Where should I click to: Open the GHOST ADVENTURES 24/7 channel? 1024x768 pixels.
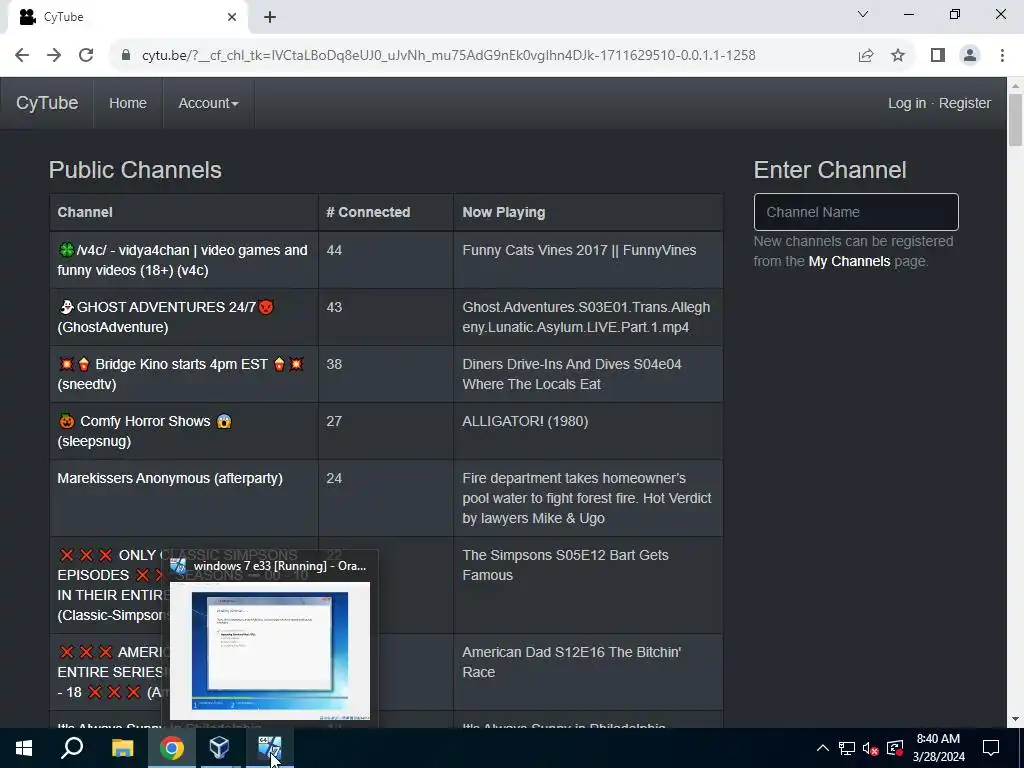[x=166, y=317]
